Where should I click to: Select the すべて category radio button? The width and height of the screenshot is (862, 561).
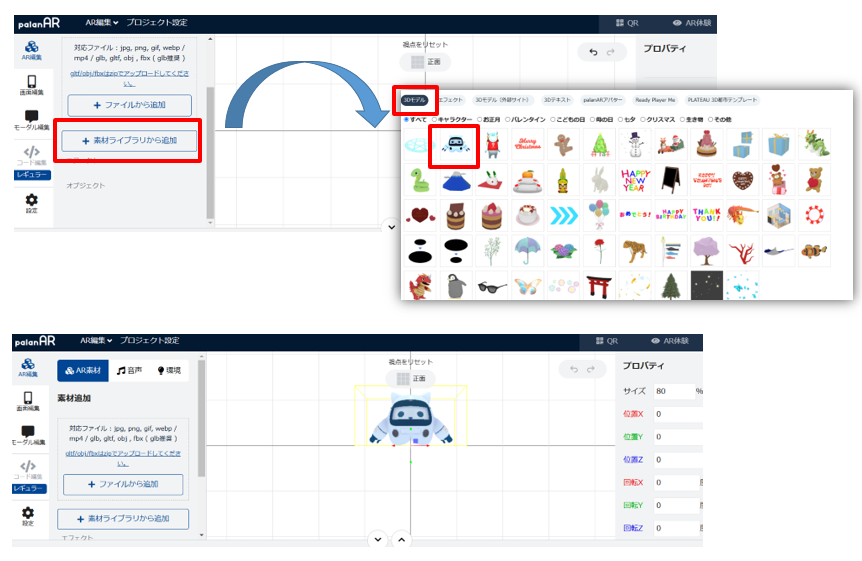(407, 119)
